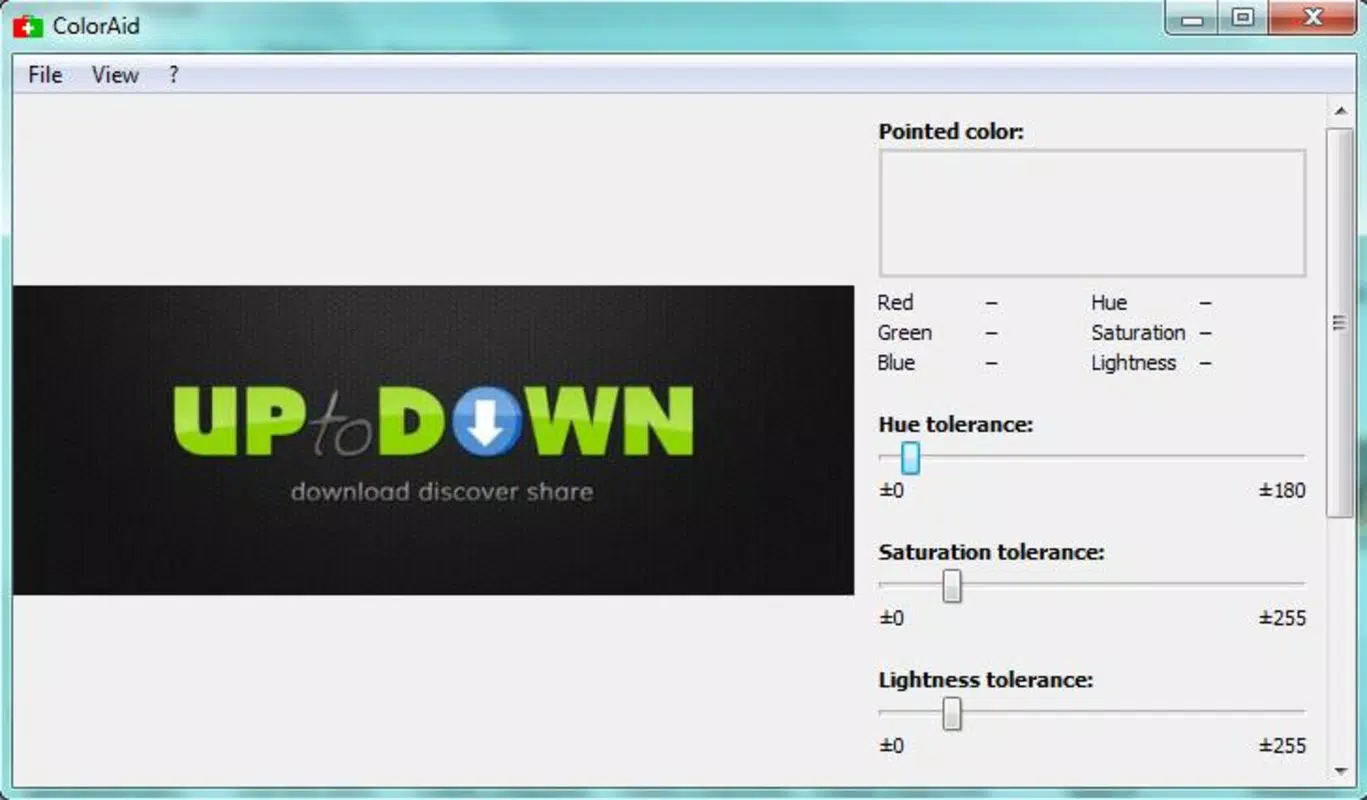Click the 'Hue tolerance:' heading
1367x800 pixels.
pyautogui.click(x=955, y=424)
